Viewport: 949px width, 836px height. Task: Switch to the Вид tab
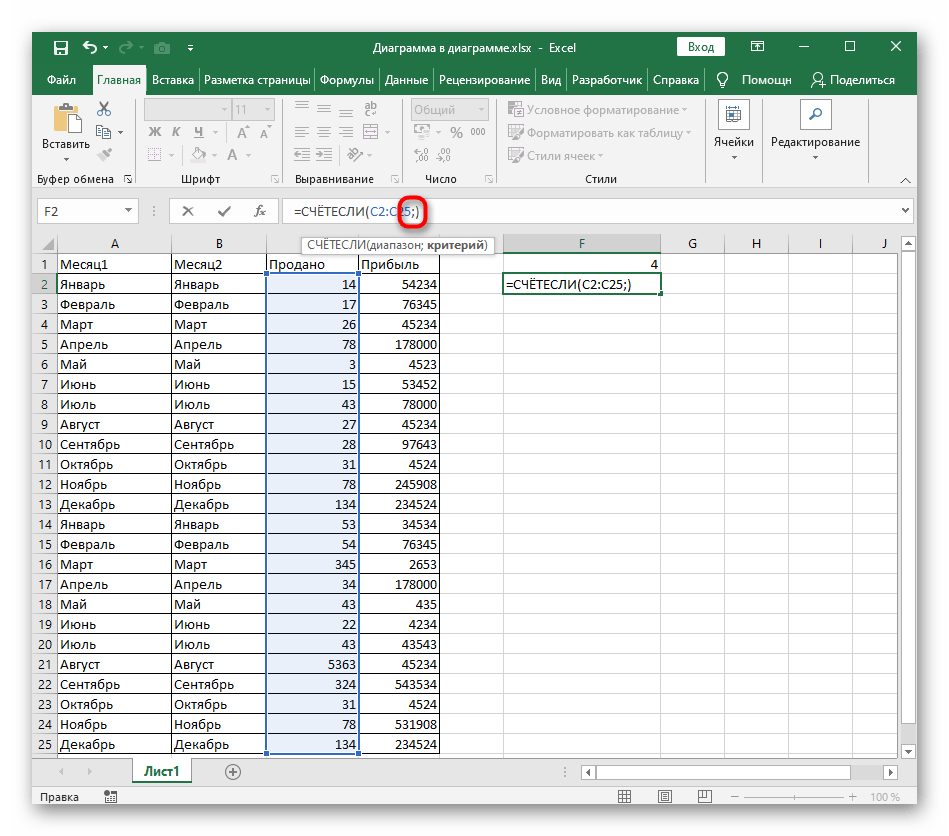pyautogui.click(x=551, y=80)
